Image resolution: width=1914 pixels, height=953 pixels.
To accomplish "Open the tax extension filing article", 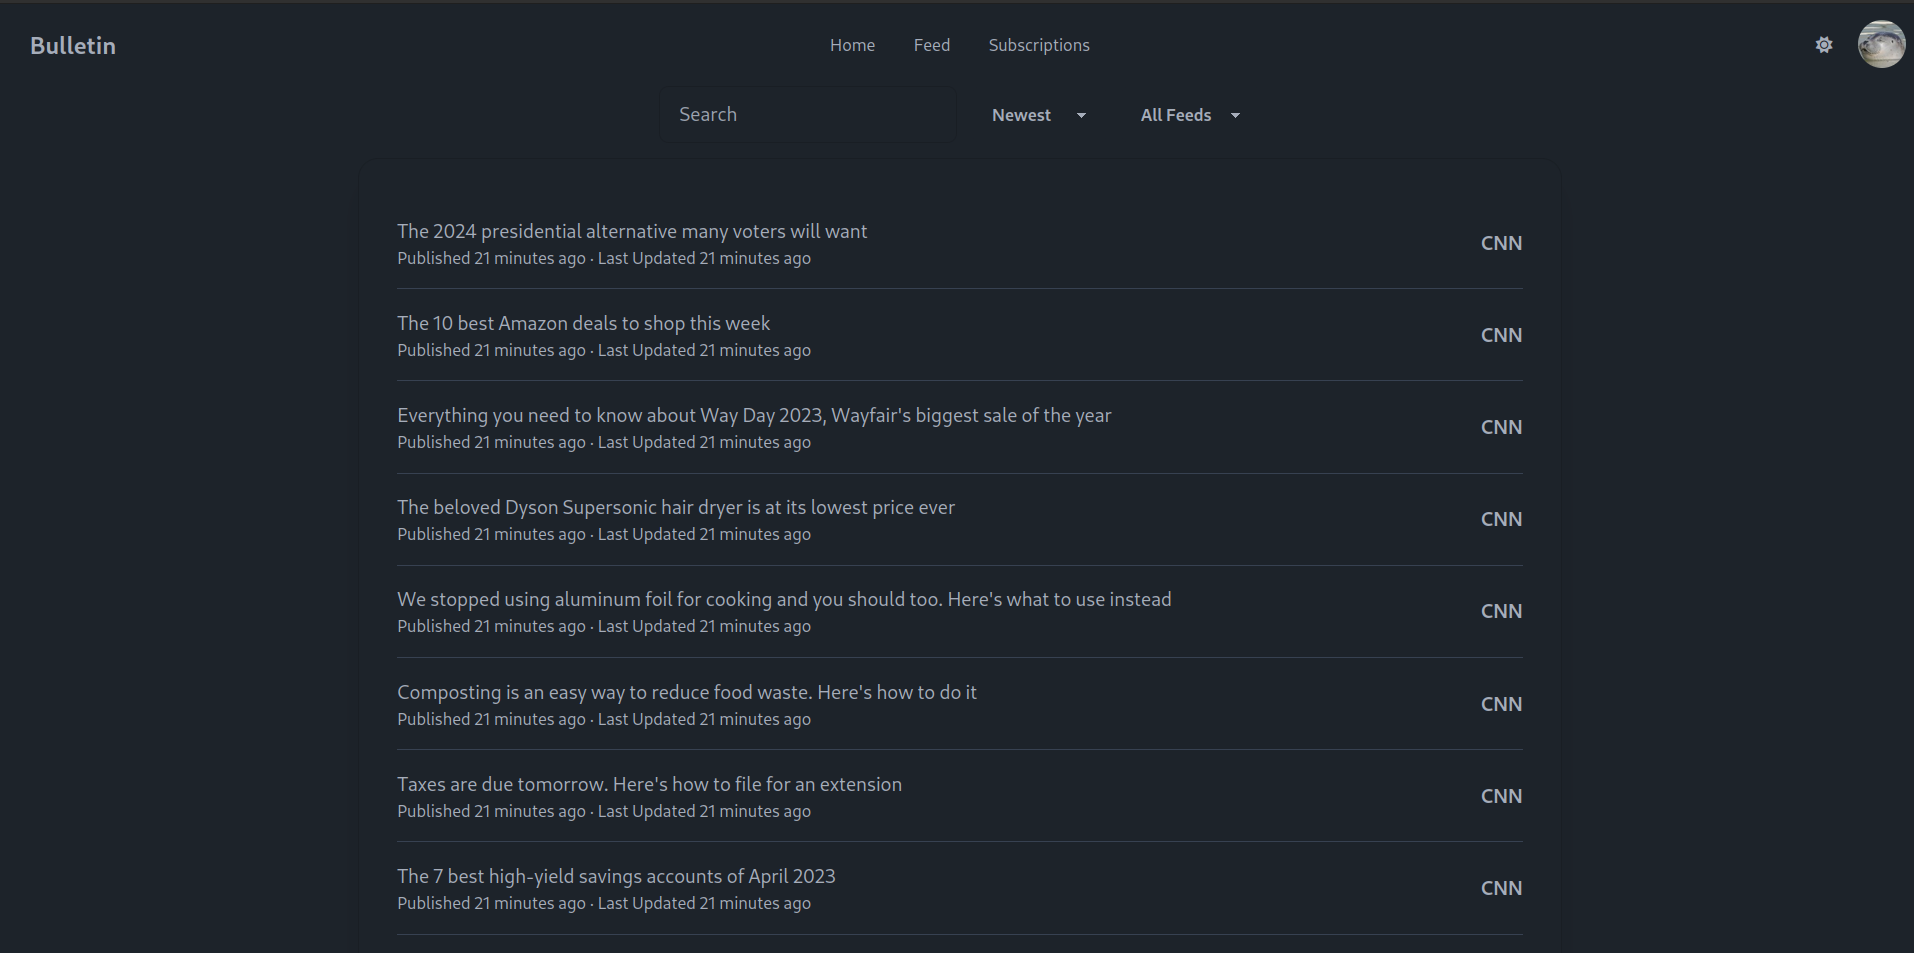I will pyautogui.click(x=649, y=784).
